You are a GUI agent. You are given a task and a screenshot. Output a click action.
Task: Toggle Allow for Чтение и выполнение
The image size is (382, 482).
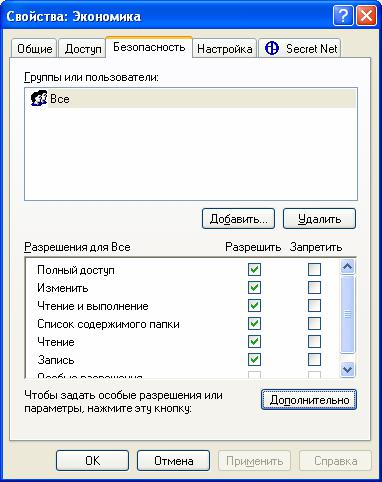click(x=254, y=305)
